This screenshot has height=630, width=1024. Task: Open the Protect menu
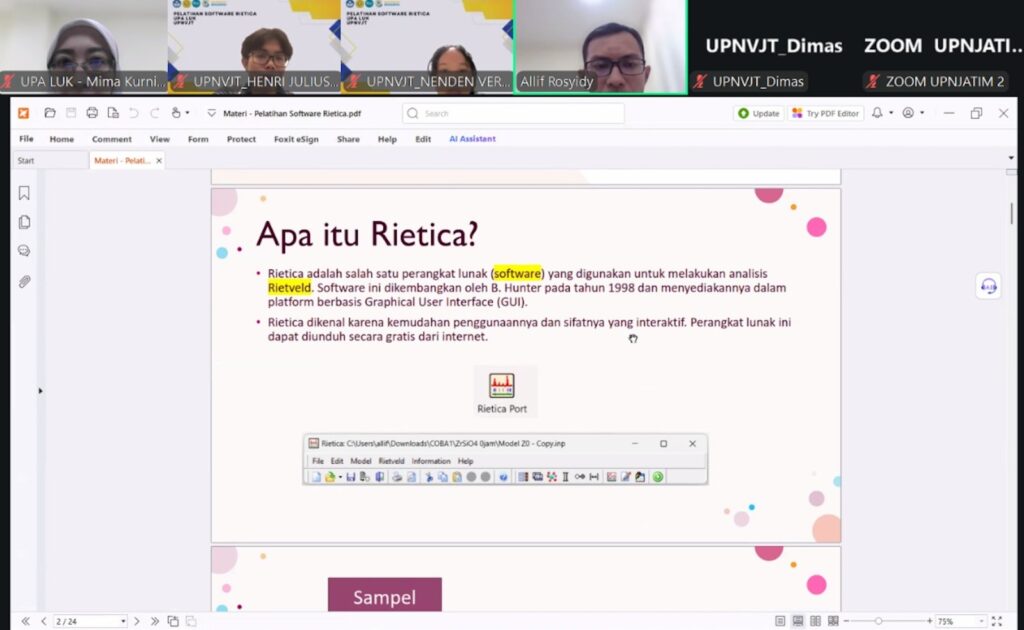coord(241,139)
